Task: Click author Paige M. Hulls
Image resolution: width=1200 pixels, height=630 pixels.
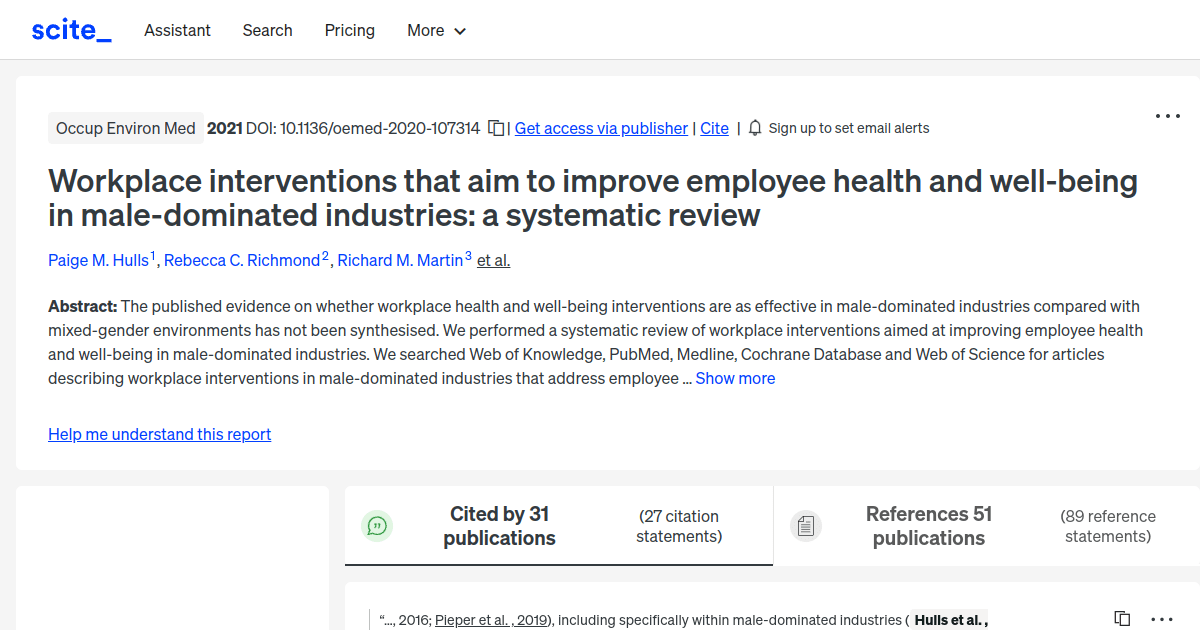Action: click(x=98, y=260)
